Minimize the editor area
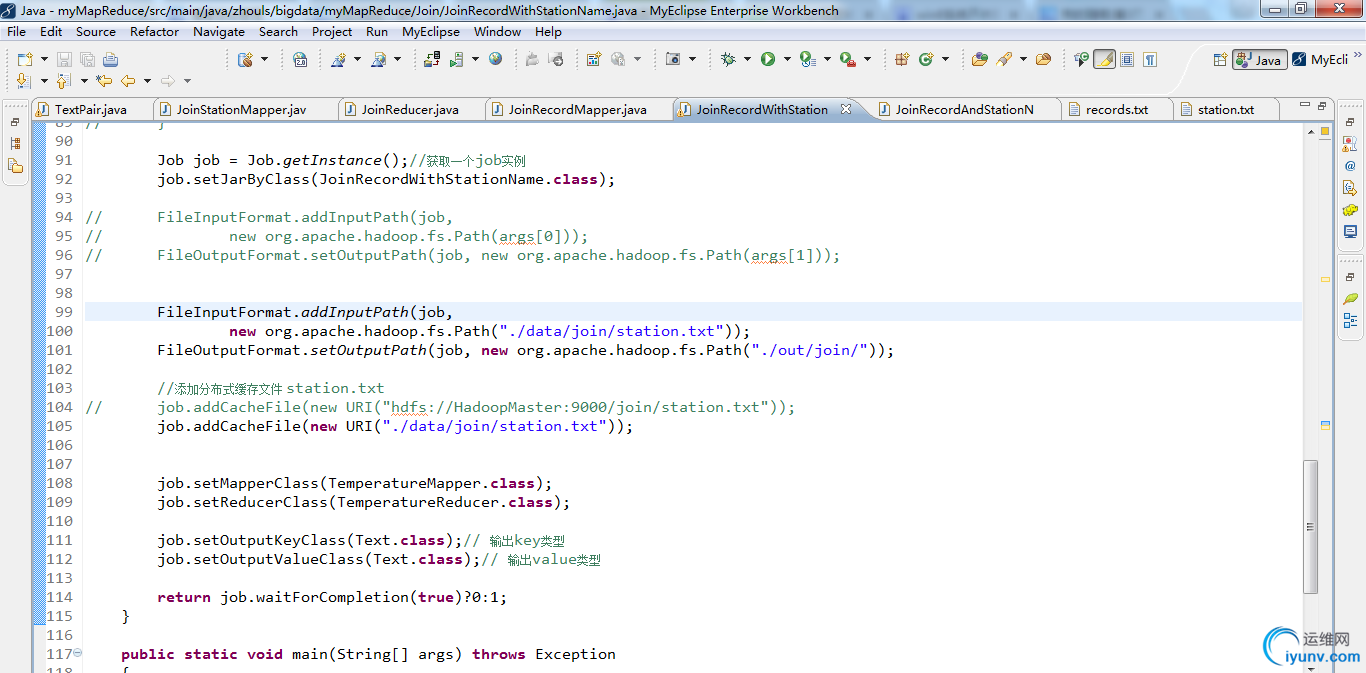The image size is (1366, 673). pyautogui.click(x=1305, y=104)
